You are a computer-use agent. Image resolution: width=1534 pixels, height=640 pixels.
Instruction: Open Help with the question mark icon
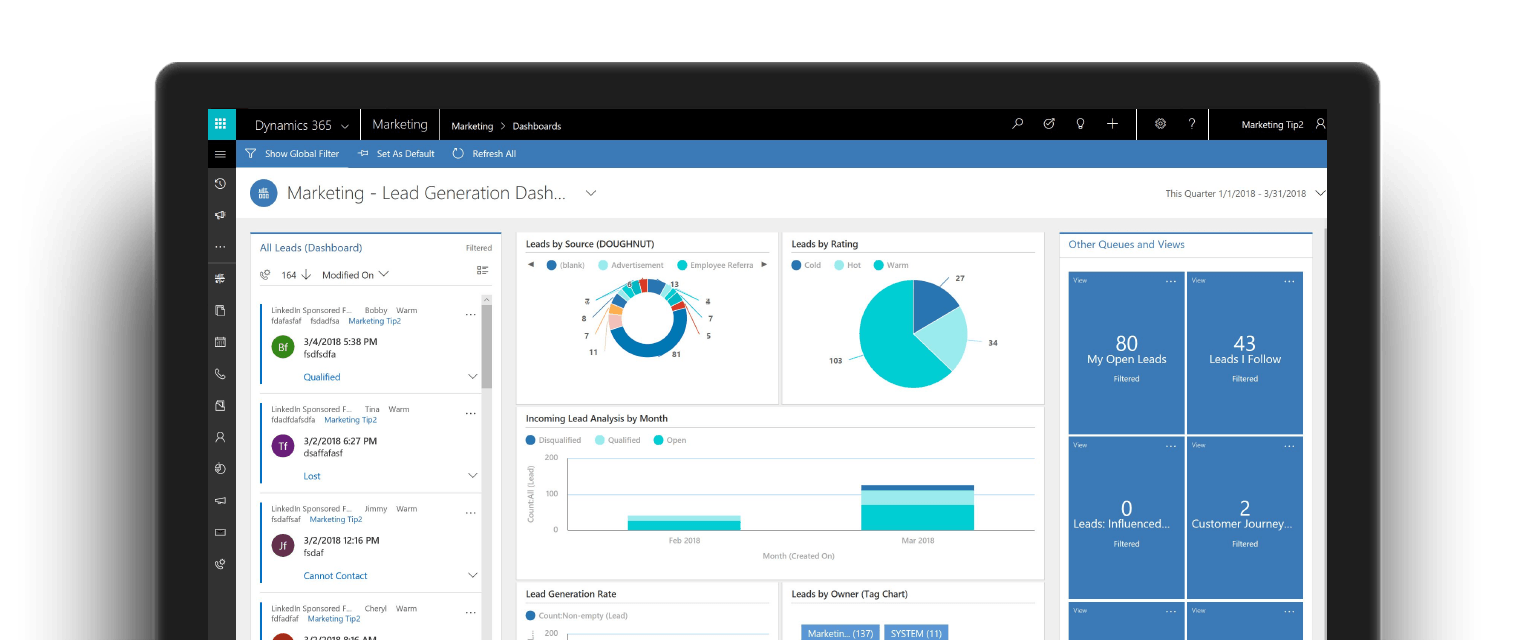point(1191,123)
